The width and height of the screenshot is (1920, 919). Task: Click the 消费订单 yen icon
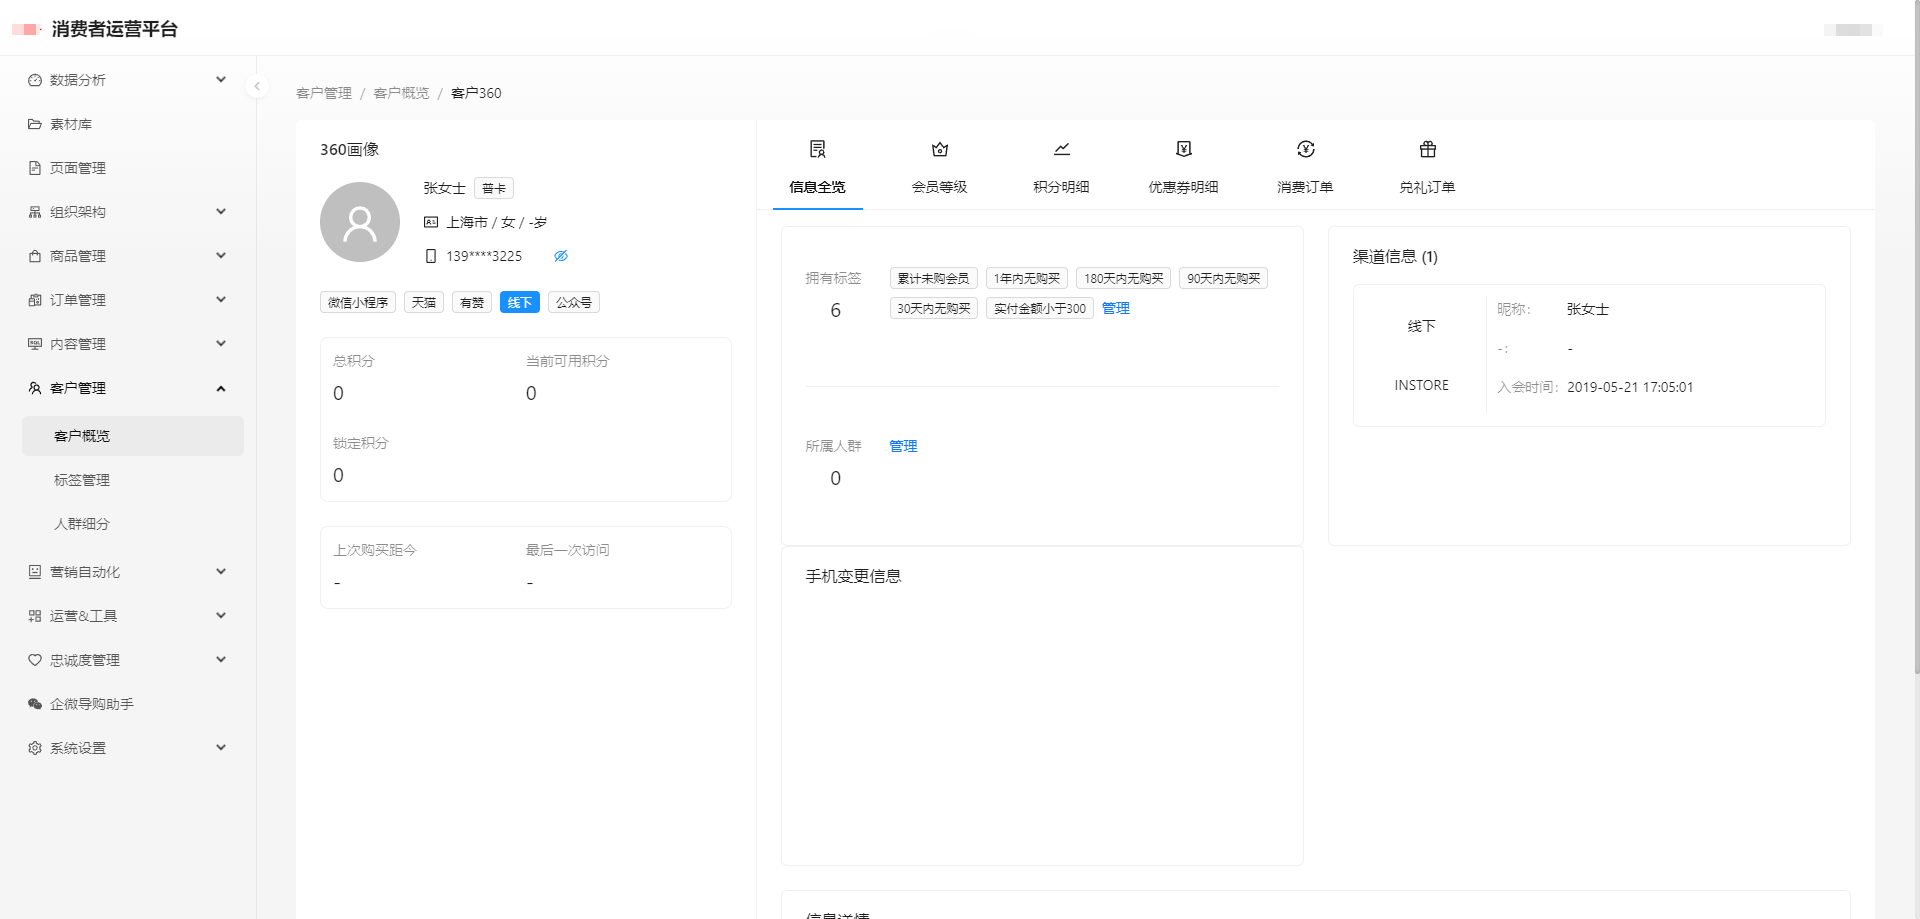(1306, 149)
